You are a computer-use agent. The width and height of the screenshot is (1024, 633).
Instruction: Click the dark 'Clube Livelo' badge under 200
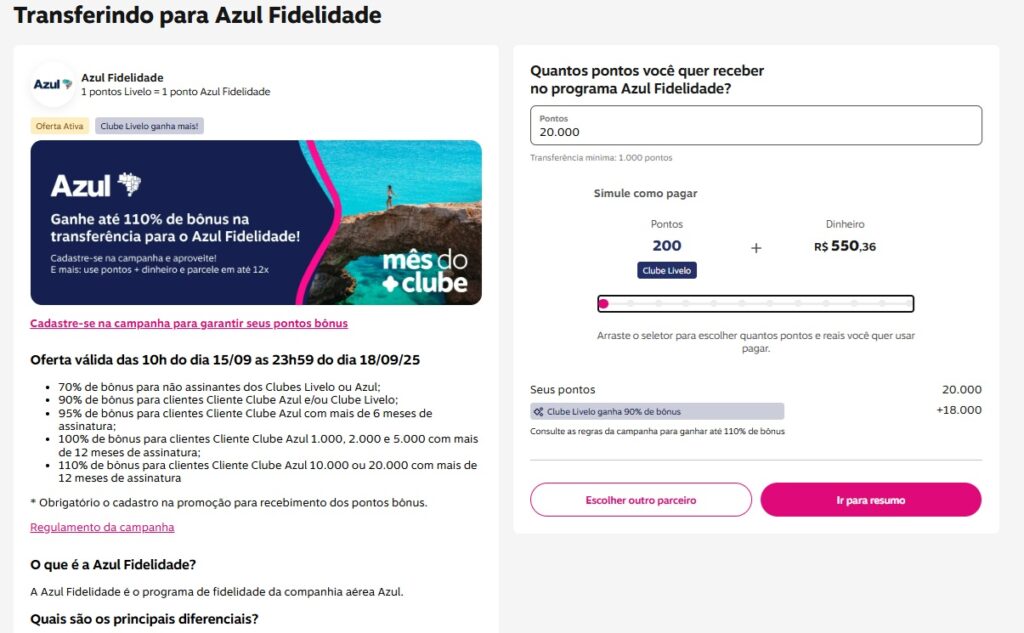point(667,270)
